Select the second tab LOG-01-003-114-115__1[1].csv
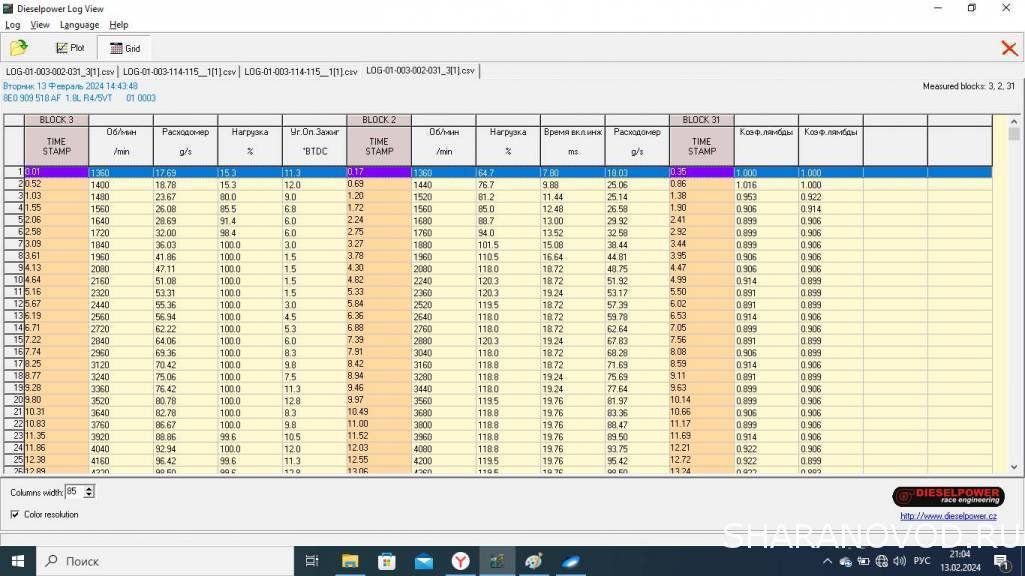 pyautogui.click(x=179, y=72)
